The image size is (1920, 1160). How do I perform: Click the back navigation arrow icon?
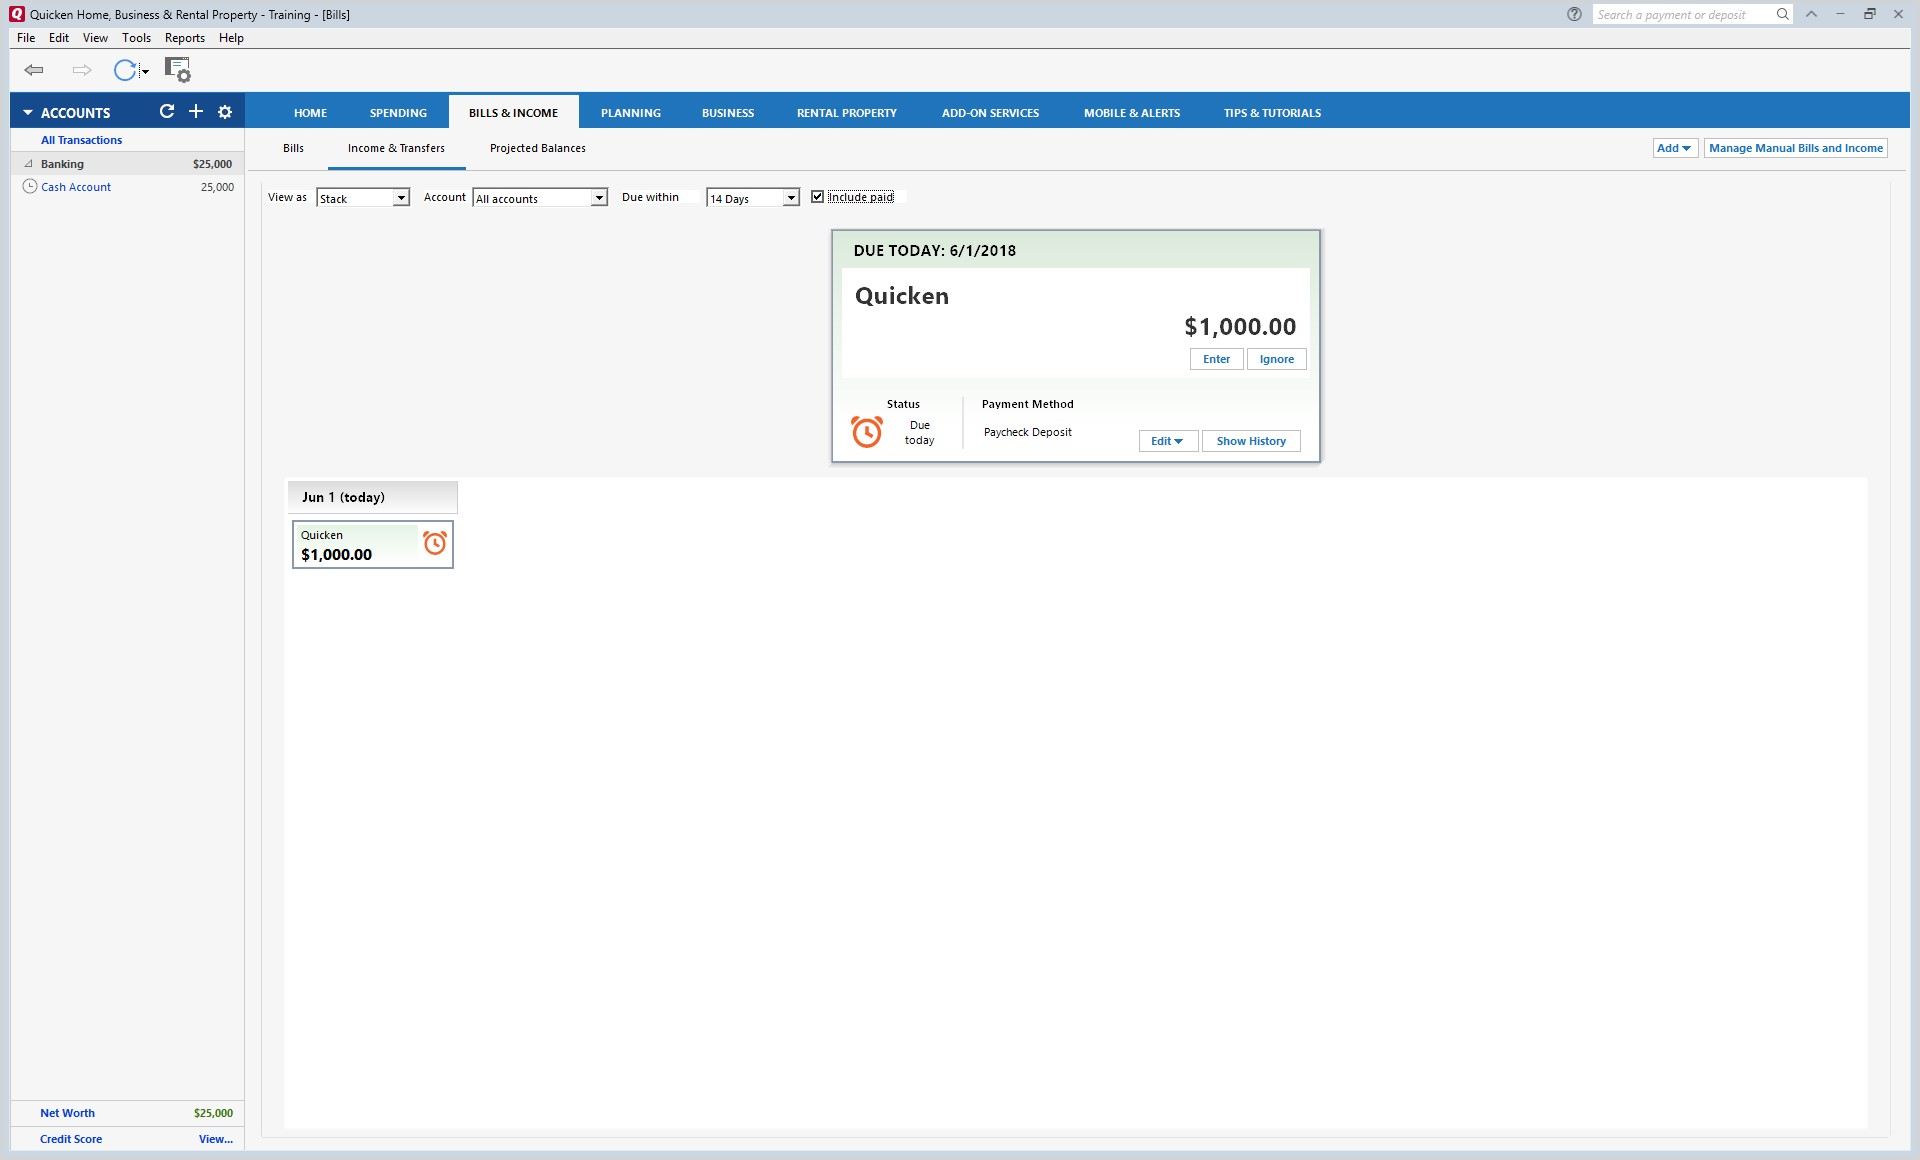coord(34,70)
